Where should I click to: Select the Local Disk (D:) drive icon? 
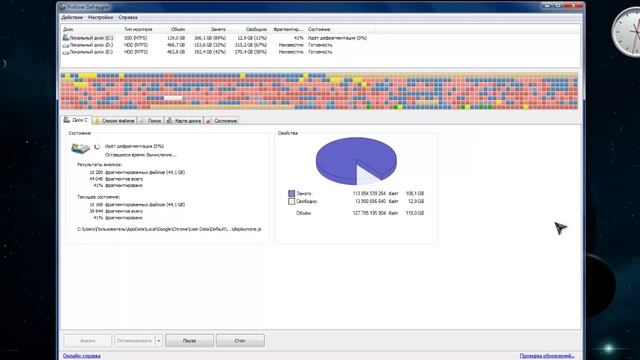tap(65, 45)
